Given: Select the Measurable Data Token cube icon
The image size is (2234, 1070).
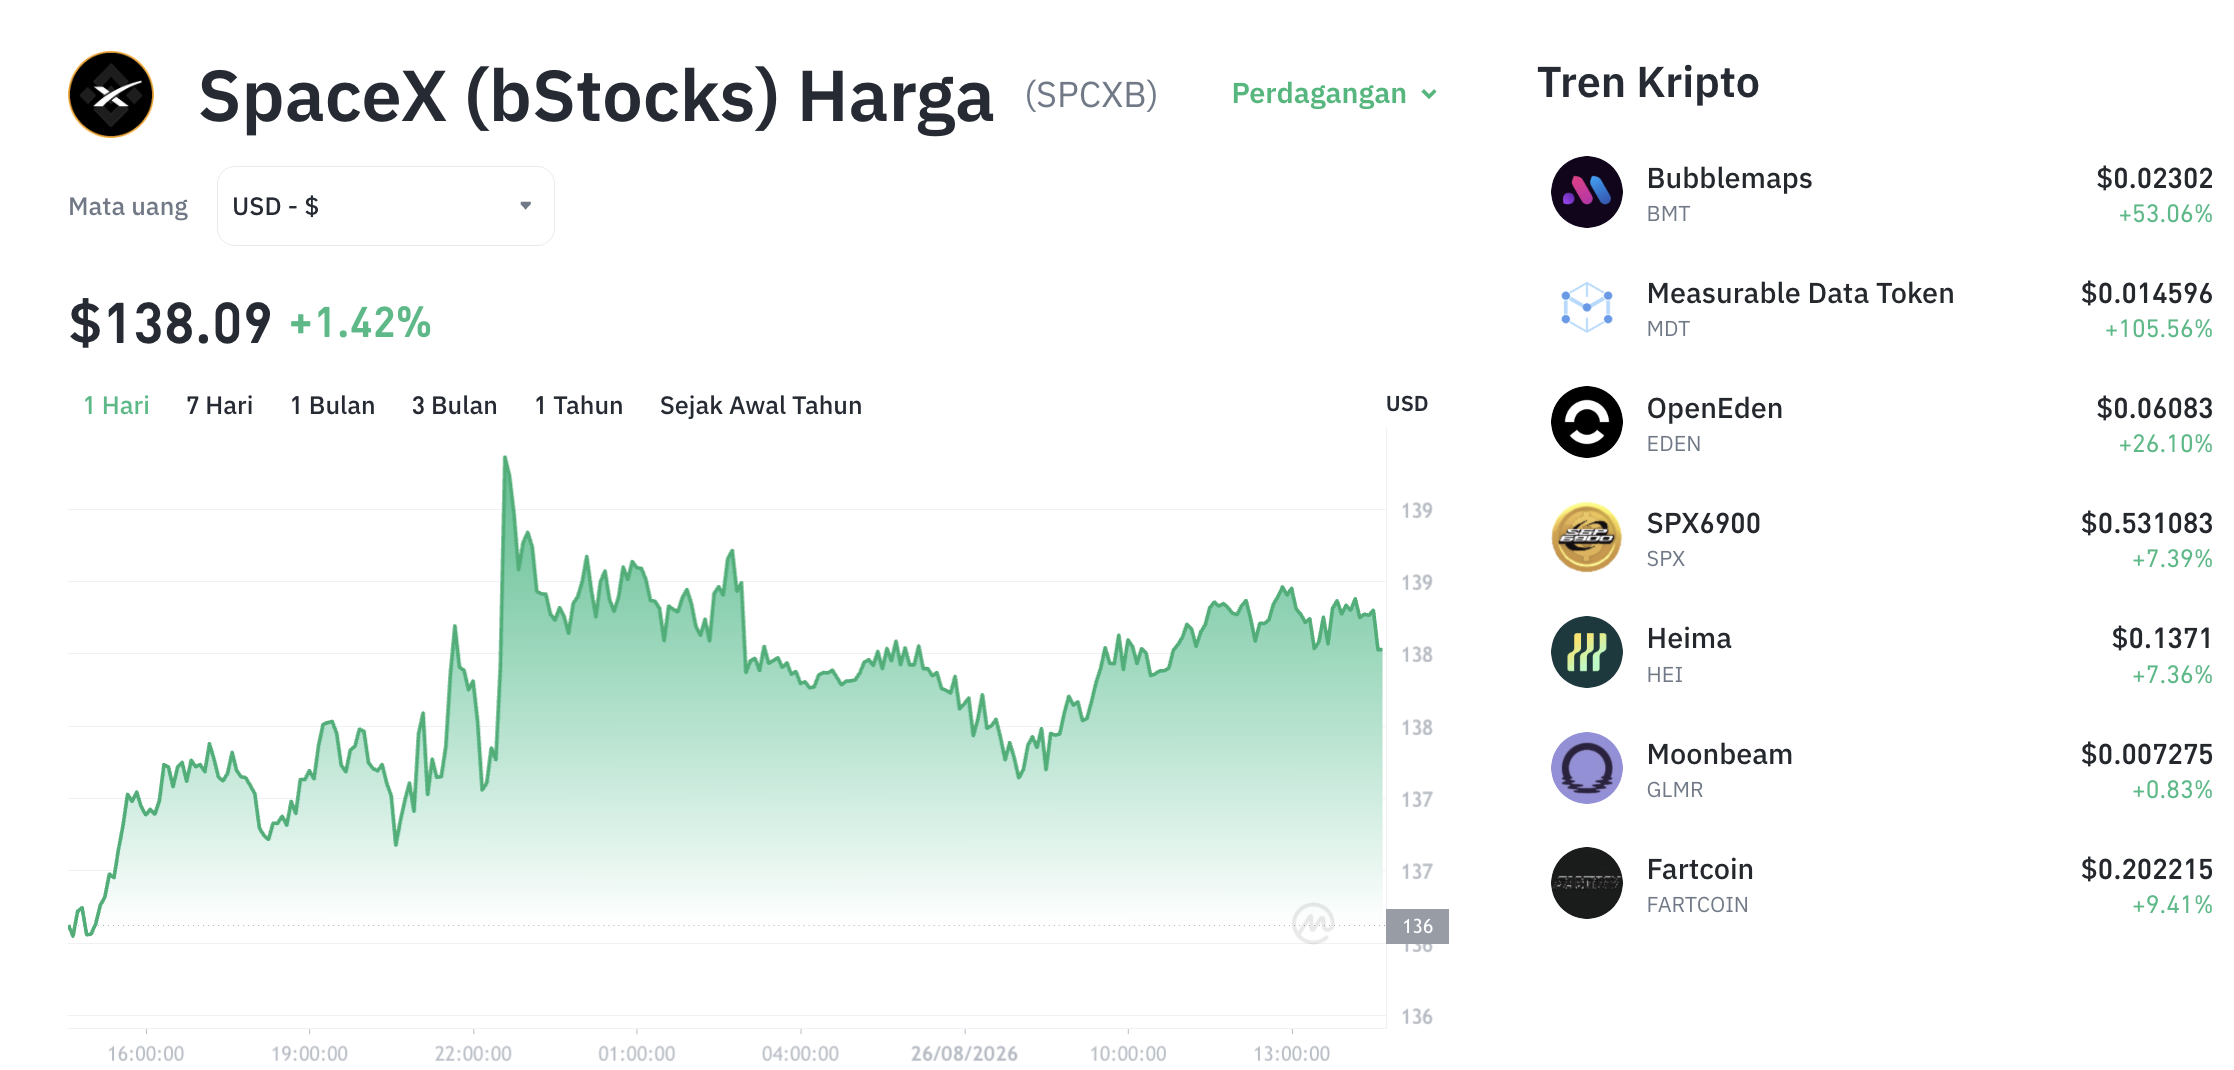Looking at the screenshot, I should pyautogui.click(x=1586, y=307).
